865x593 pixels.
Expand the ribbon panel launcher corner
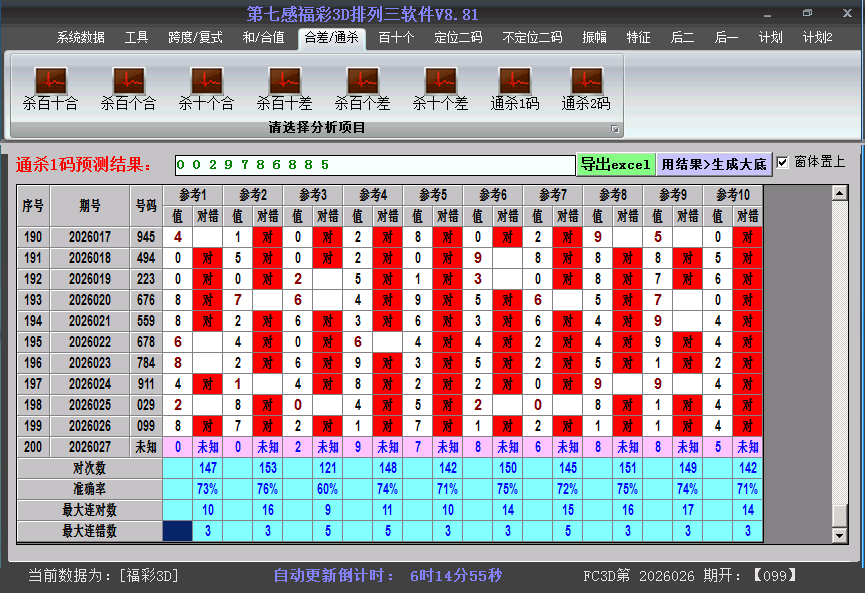pos(615,129)
